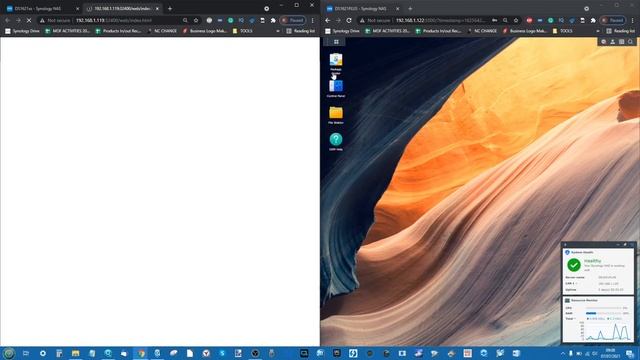
Task: Open Reading list in right window
Action: point(620,31)
